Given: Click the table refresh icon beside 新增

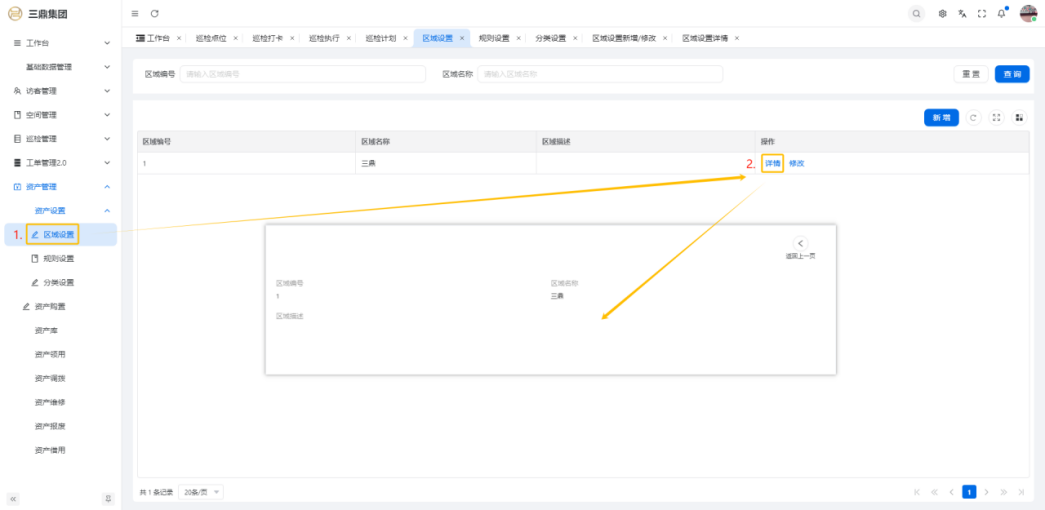Looking at the screenshot, I should pyautogui.click(x=974, y=118).
